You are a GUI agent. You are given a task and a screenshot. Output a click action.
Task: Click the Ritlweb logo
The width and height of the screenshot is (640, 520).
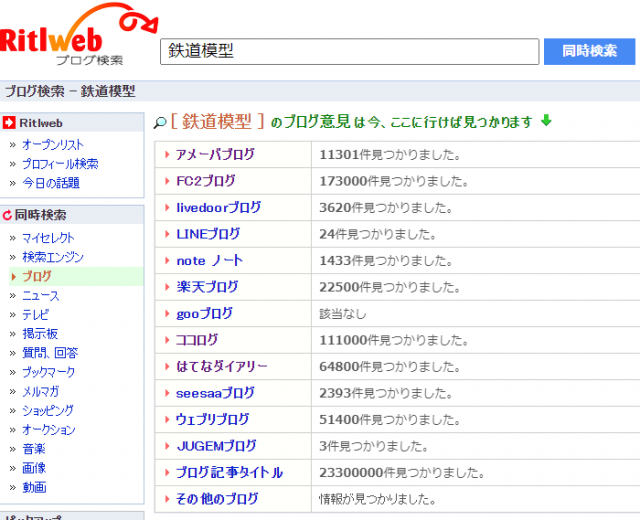[x=78, y=33]
